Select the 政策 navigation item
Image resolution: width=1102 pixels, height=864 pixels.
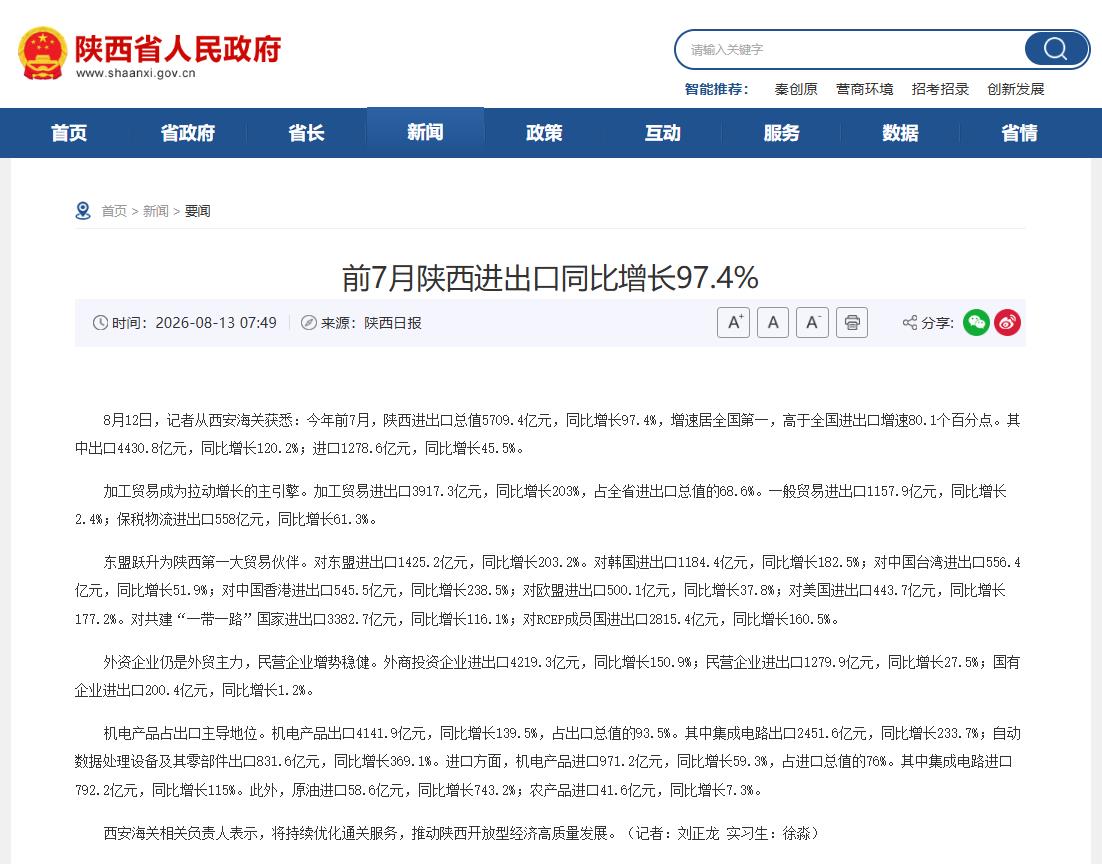pyautogui.click(x=544, y=133)
